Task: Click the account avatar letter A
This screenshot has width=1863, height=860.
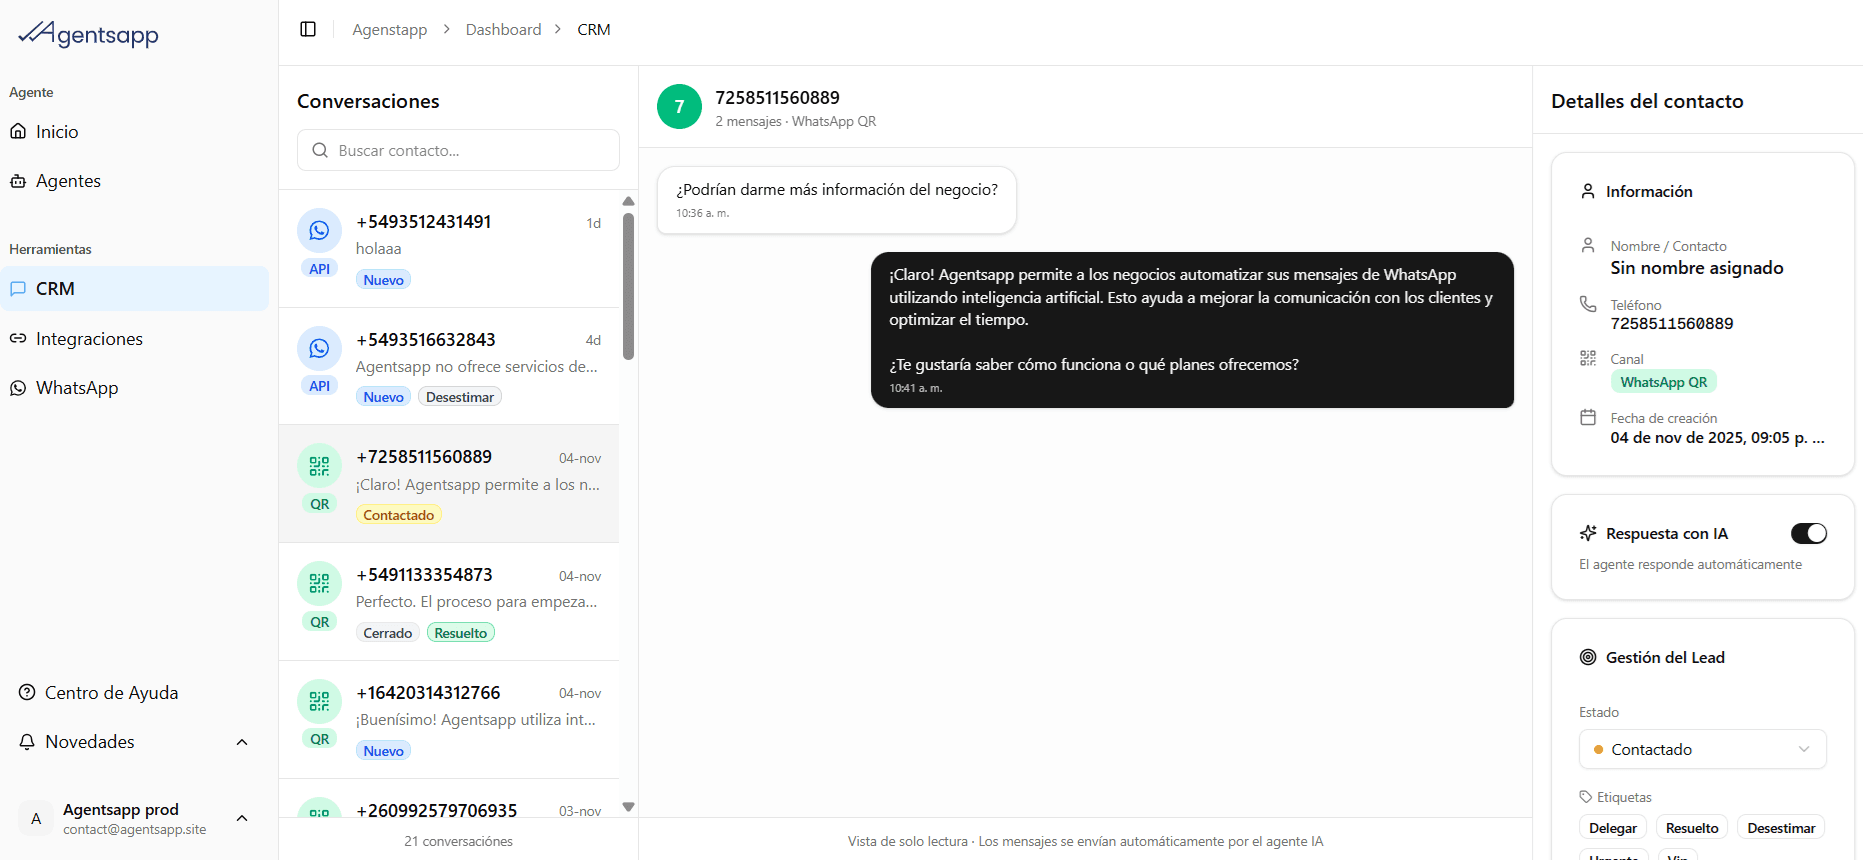Action: [x=36, y=818]
